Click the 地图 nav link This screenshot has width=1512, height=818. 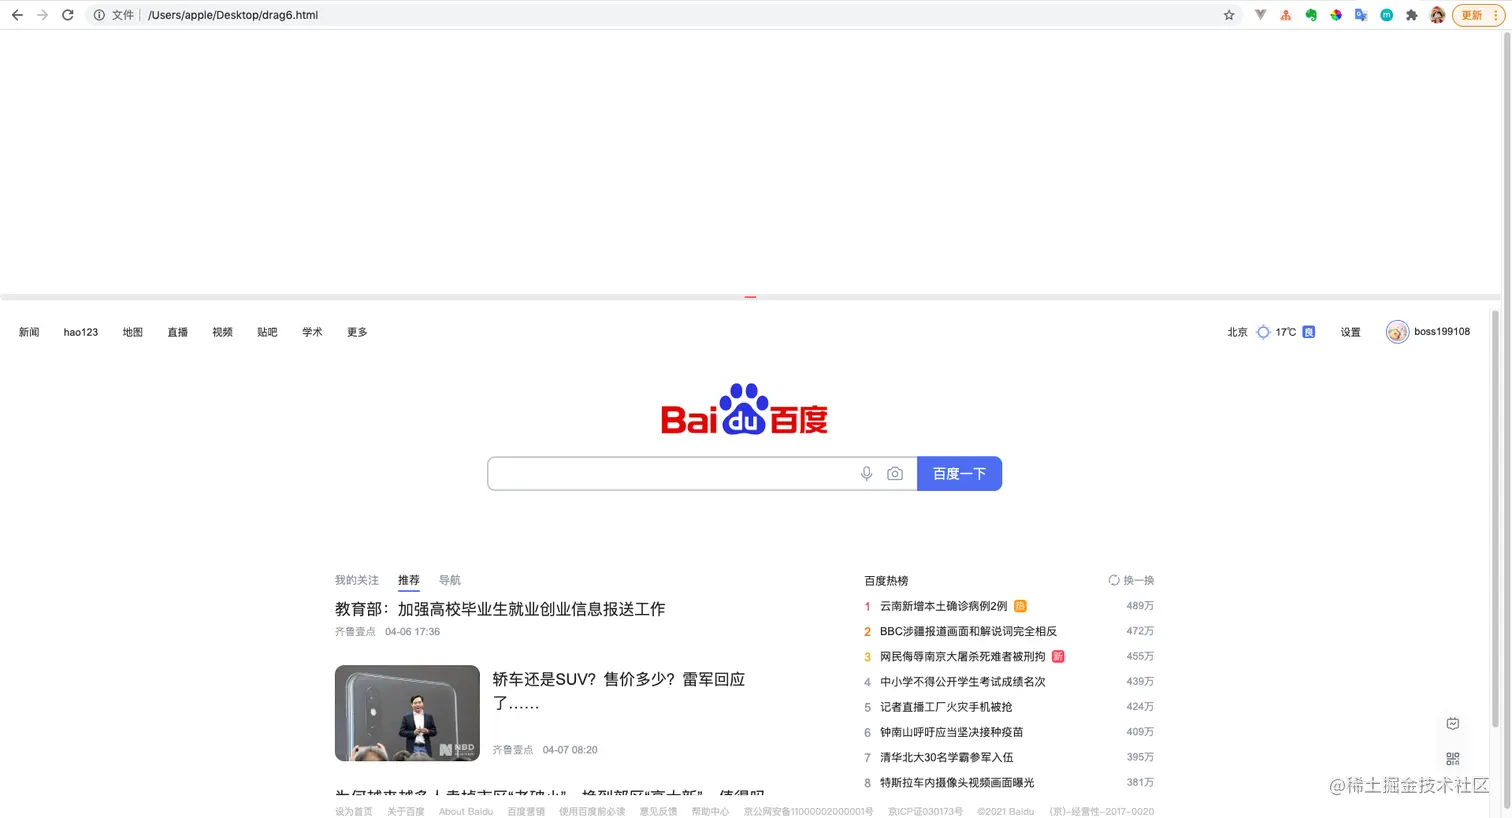pos(133,332)
